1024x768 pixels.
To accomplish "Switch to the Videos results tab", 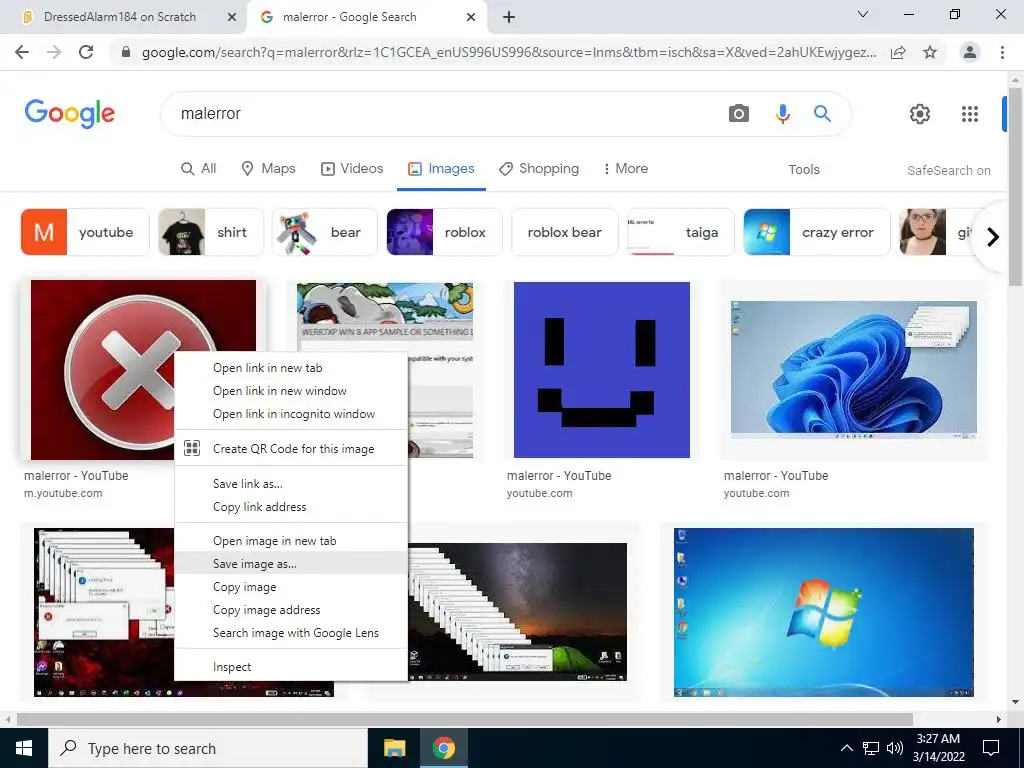I will [x=352, y=168].
